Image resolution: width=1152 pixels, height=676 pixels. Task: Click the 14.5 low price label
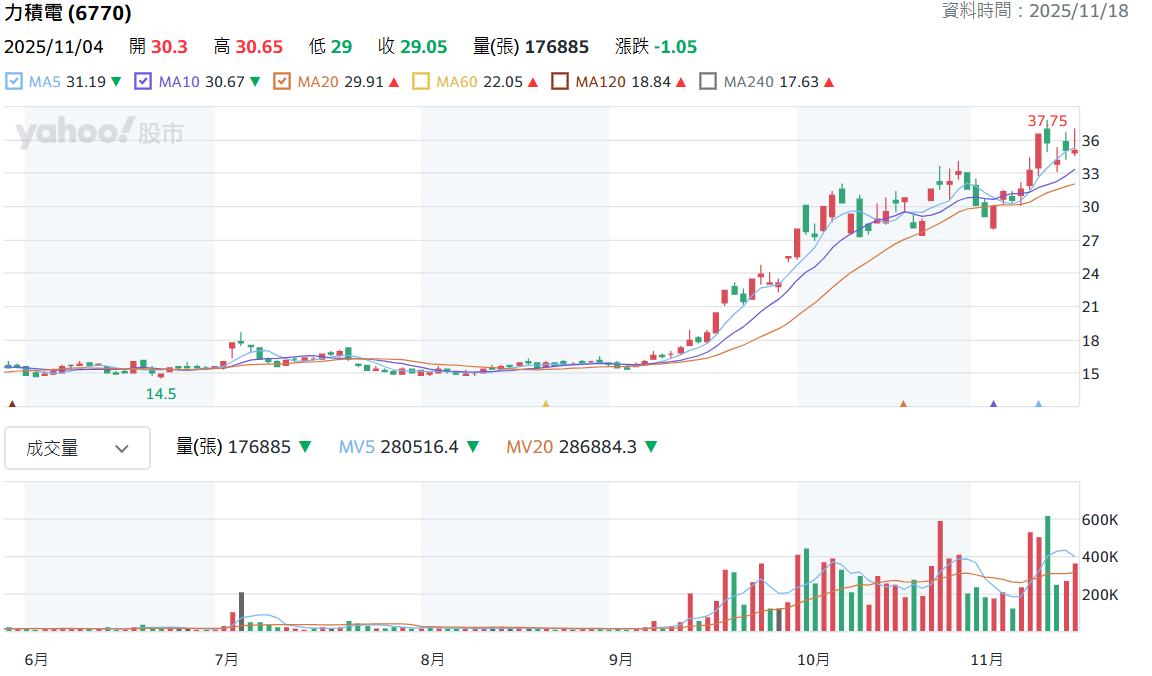click(x=161, y=394)
